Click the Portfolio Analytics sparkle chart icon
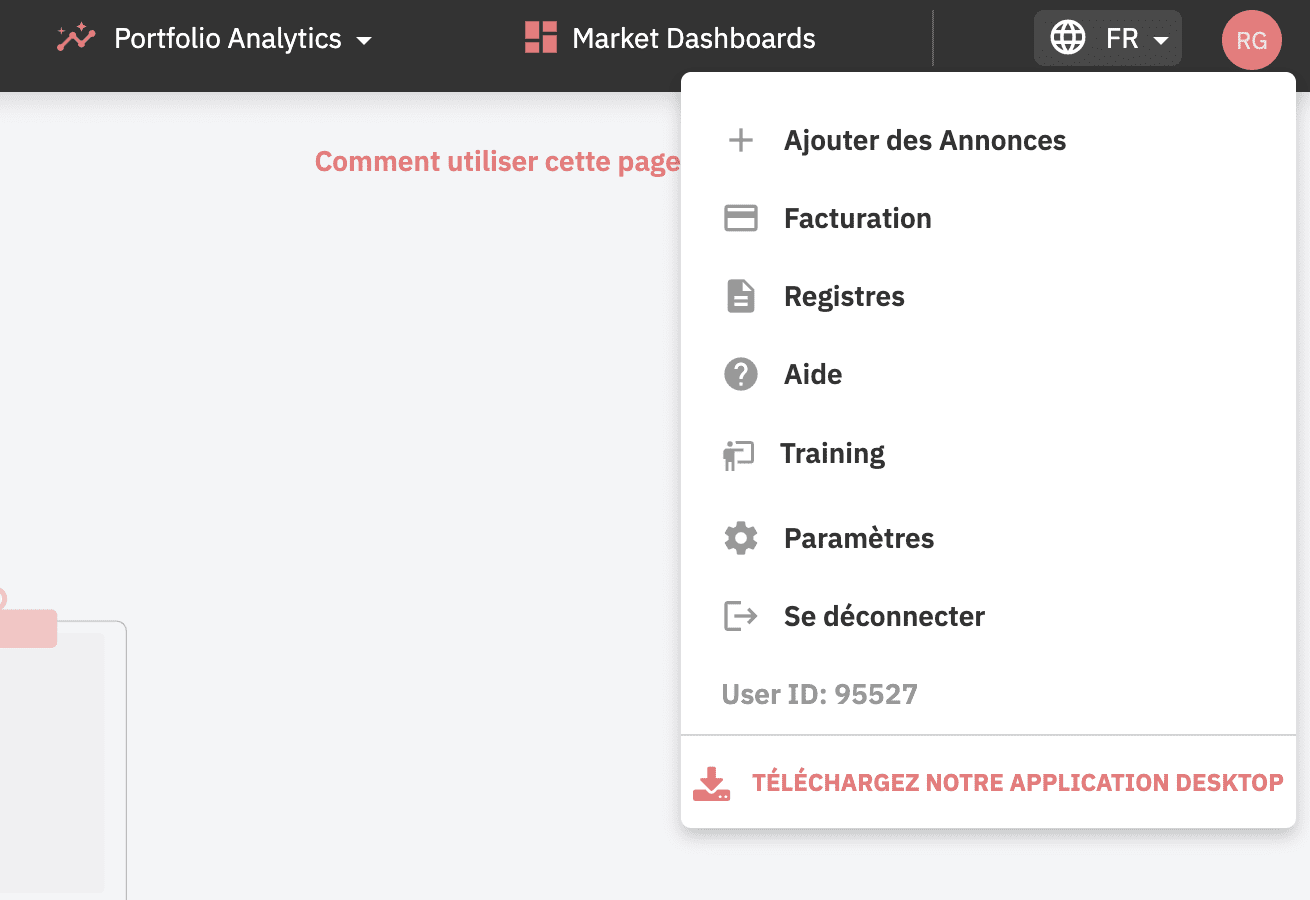This screenshot has width=1310, height=900. tap(76, 38)
